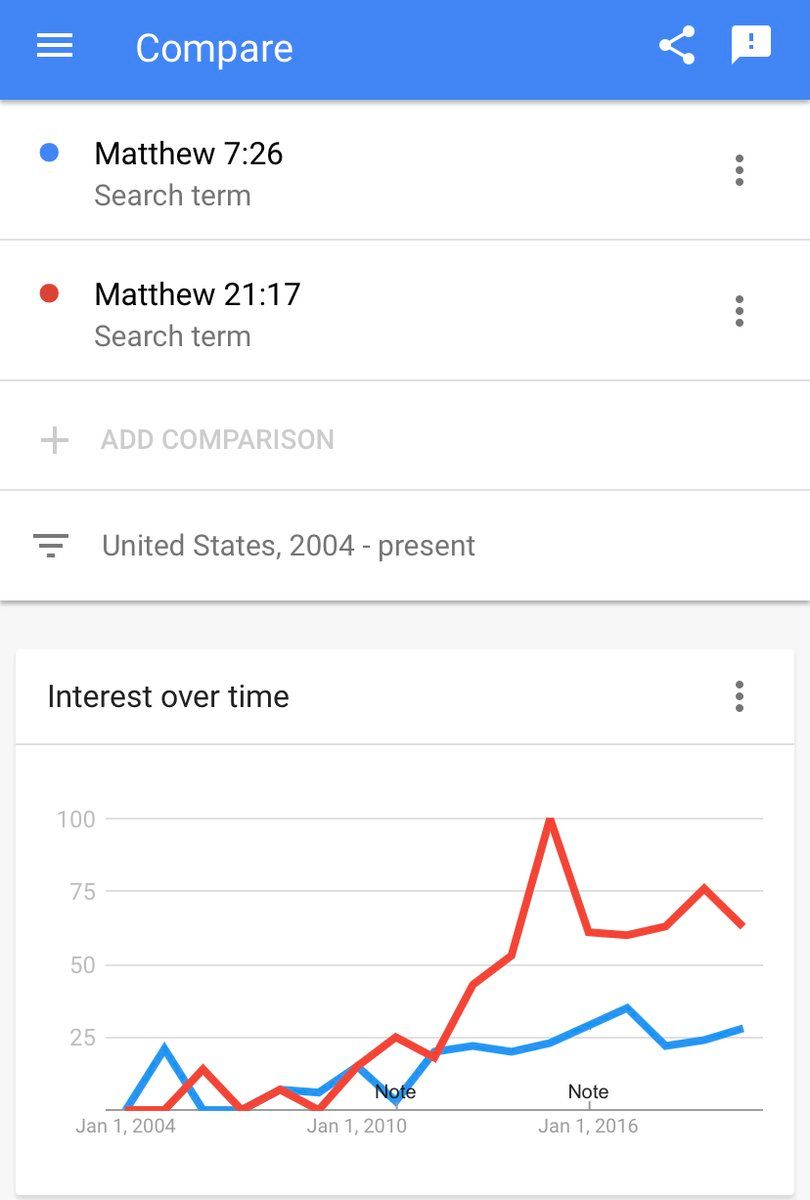
Task: Change the United States, 2004 - present filter
Action: [x=288, y=546]
